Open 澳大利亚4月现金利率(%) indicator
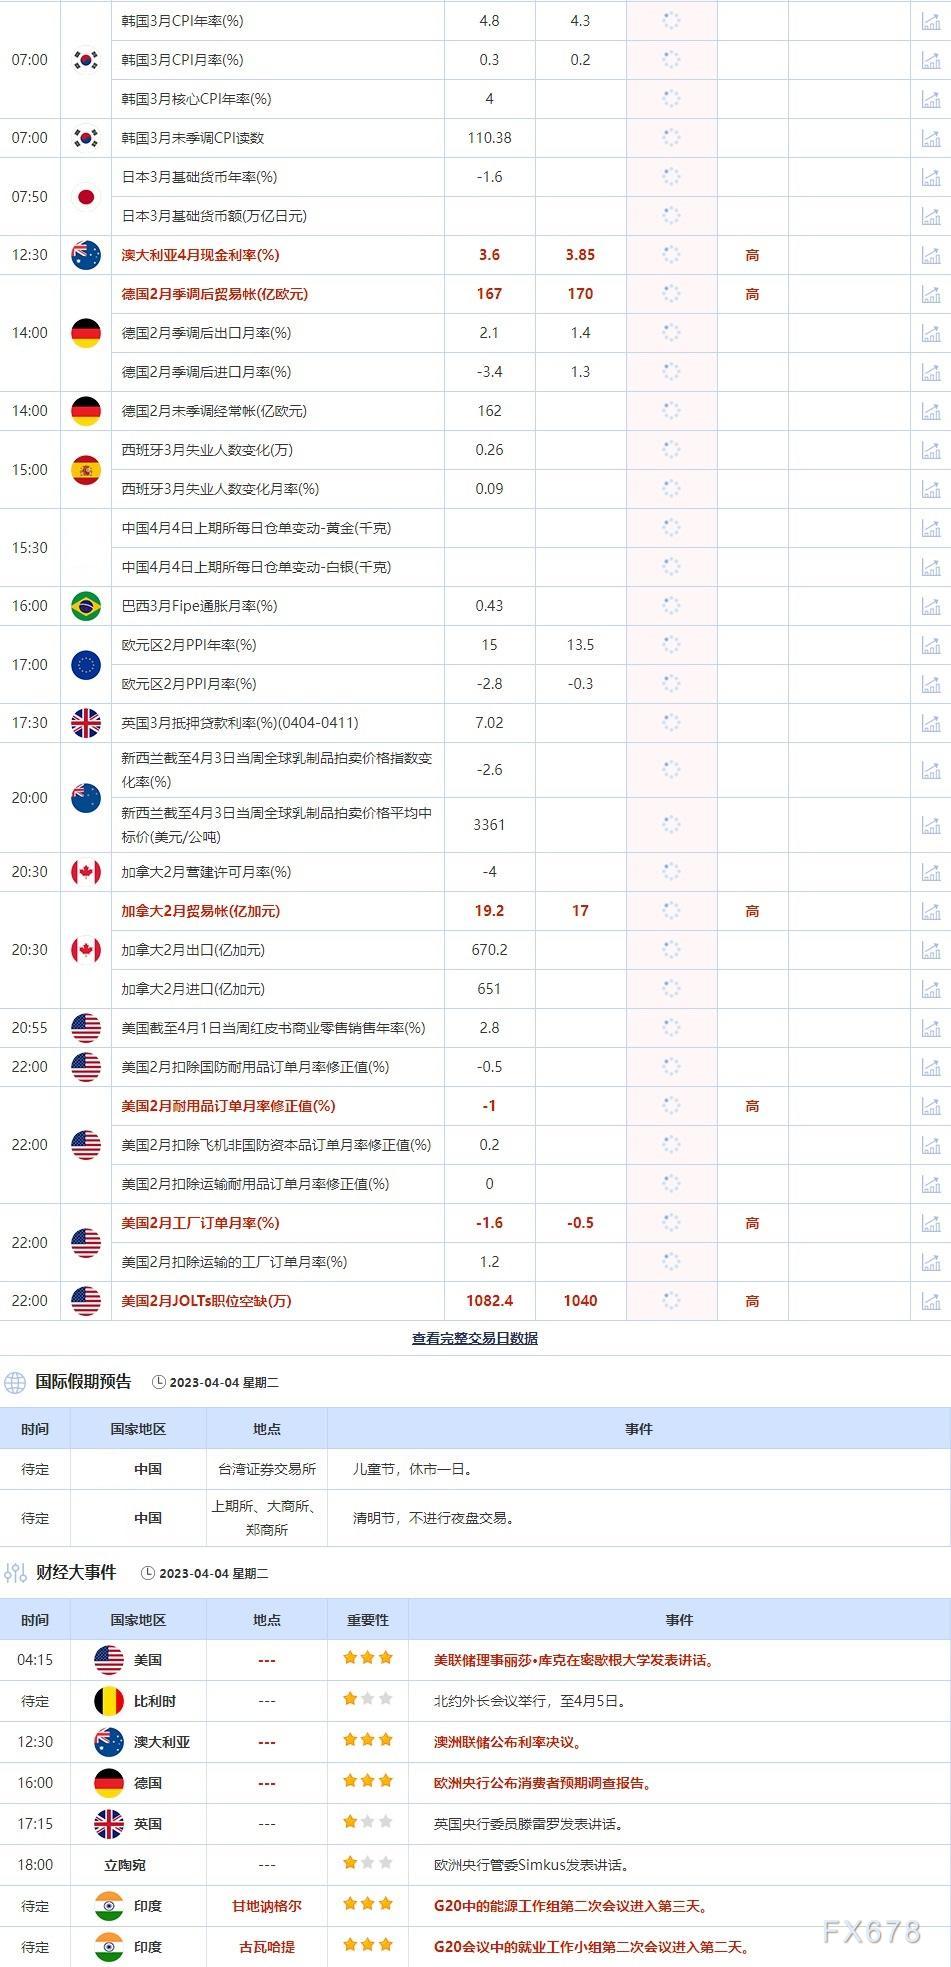 click(x=200, y=255)
